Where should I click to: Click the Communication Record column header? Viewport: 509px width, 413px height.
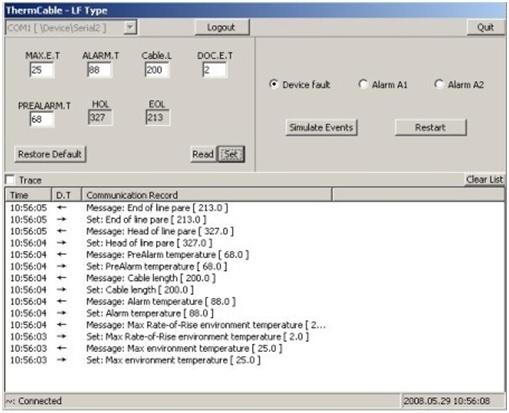(x=207, y=195)
